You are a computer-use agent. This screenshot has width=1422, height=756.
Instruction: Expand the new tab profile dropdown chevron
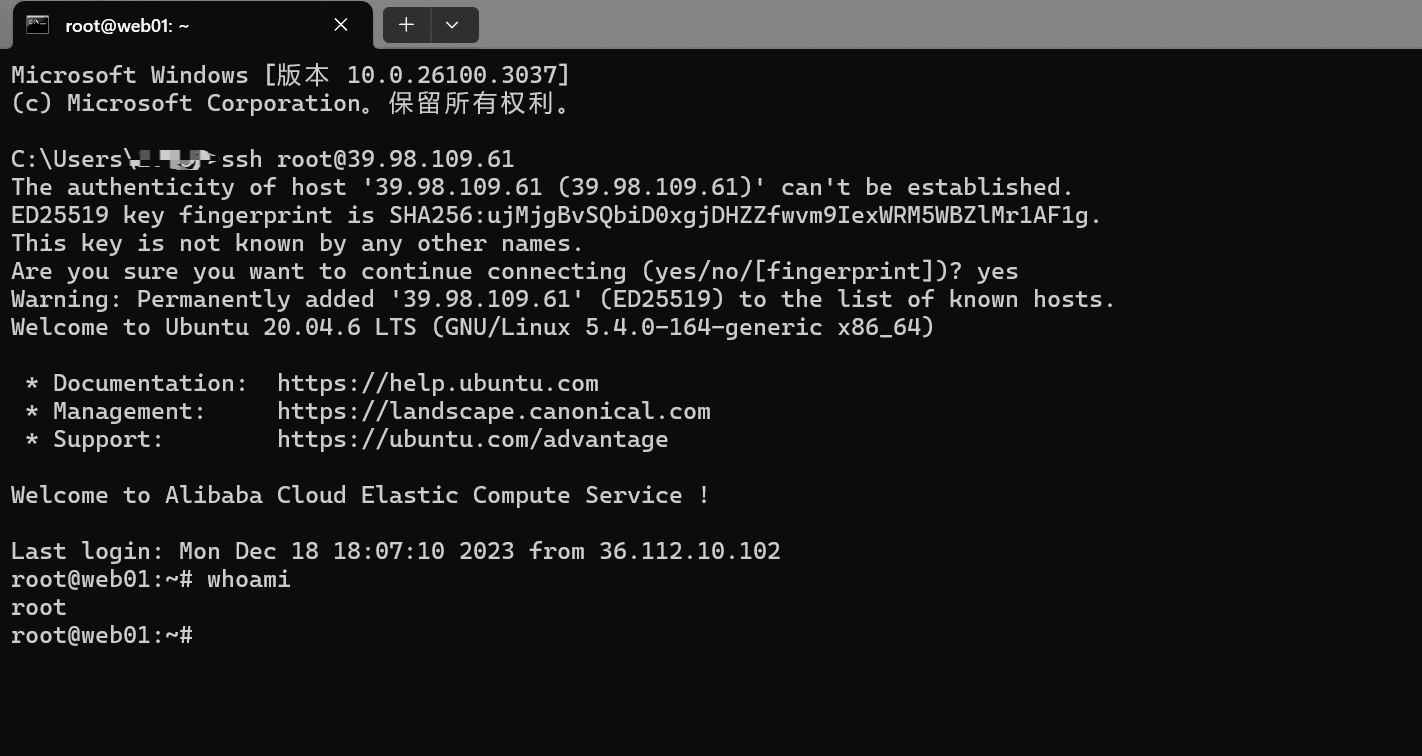pyautogui.click(x=452, y=25)
